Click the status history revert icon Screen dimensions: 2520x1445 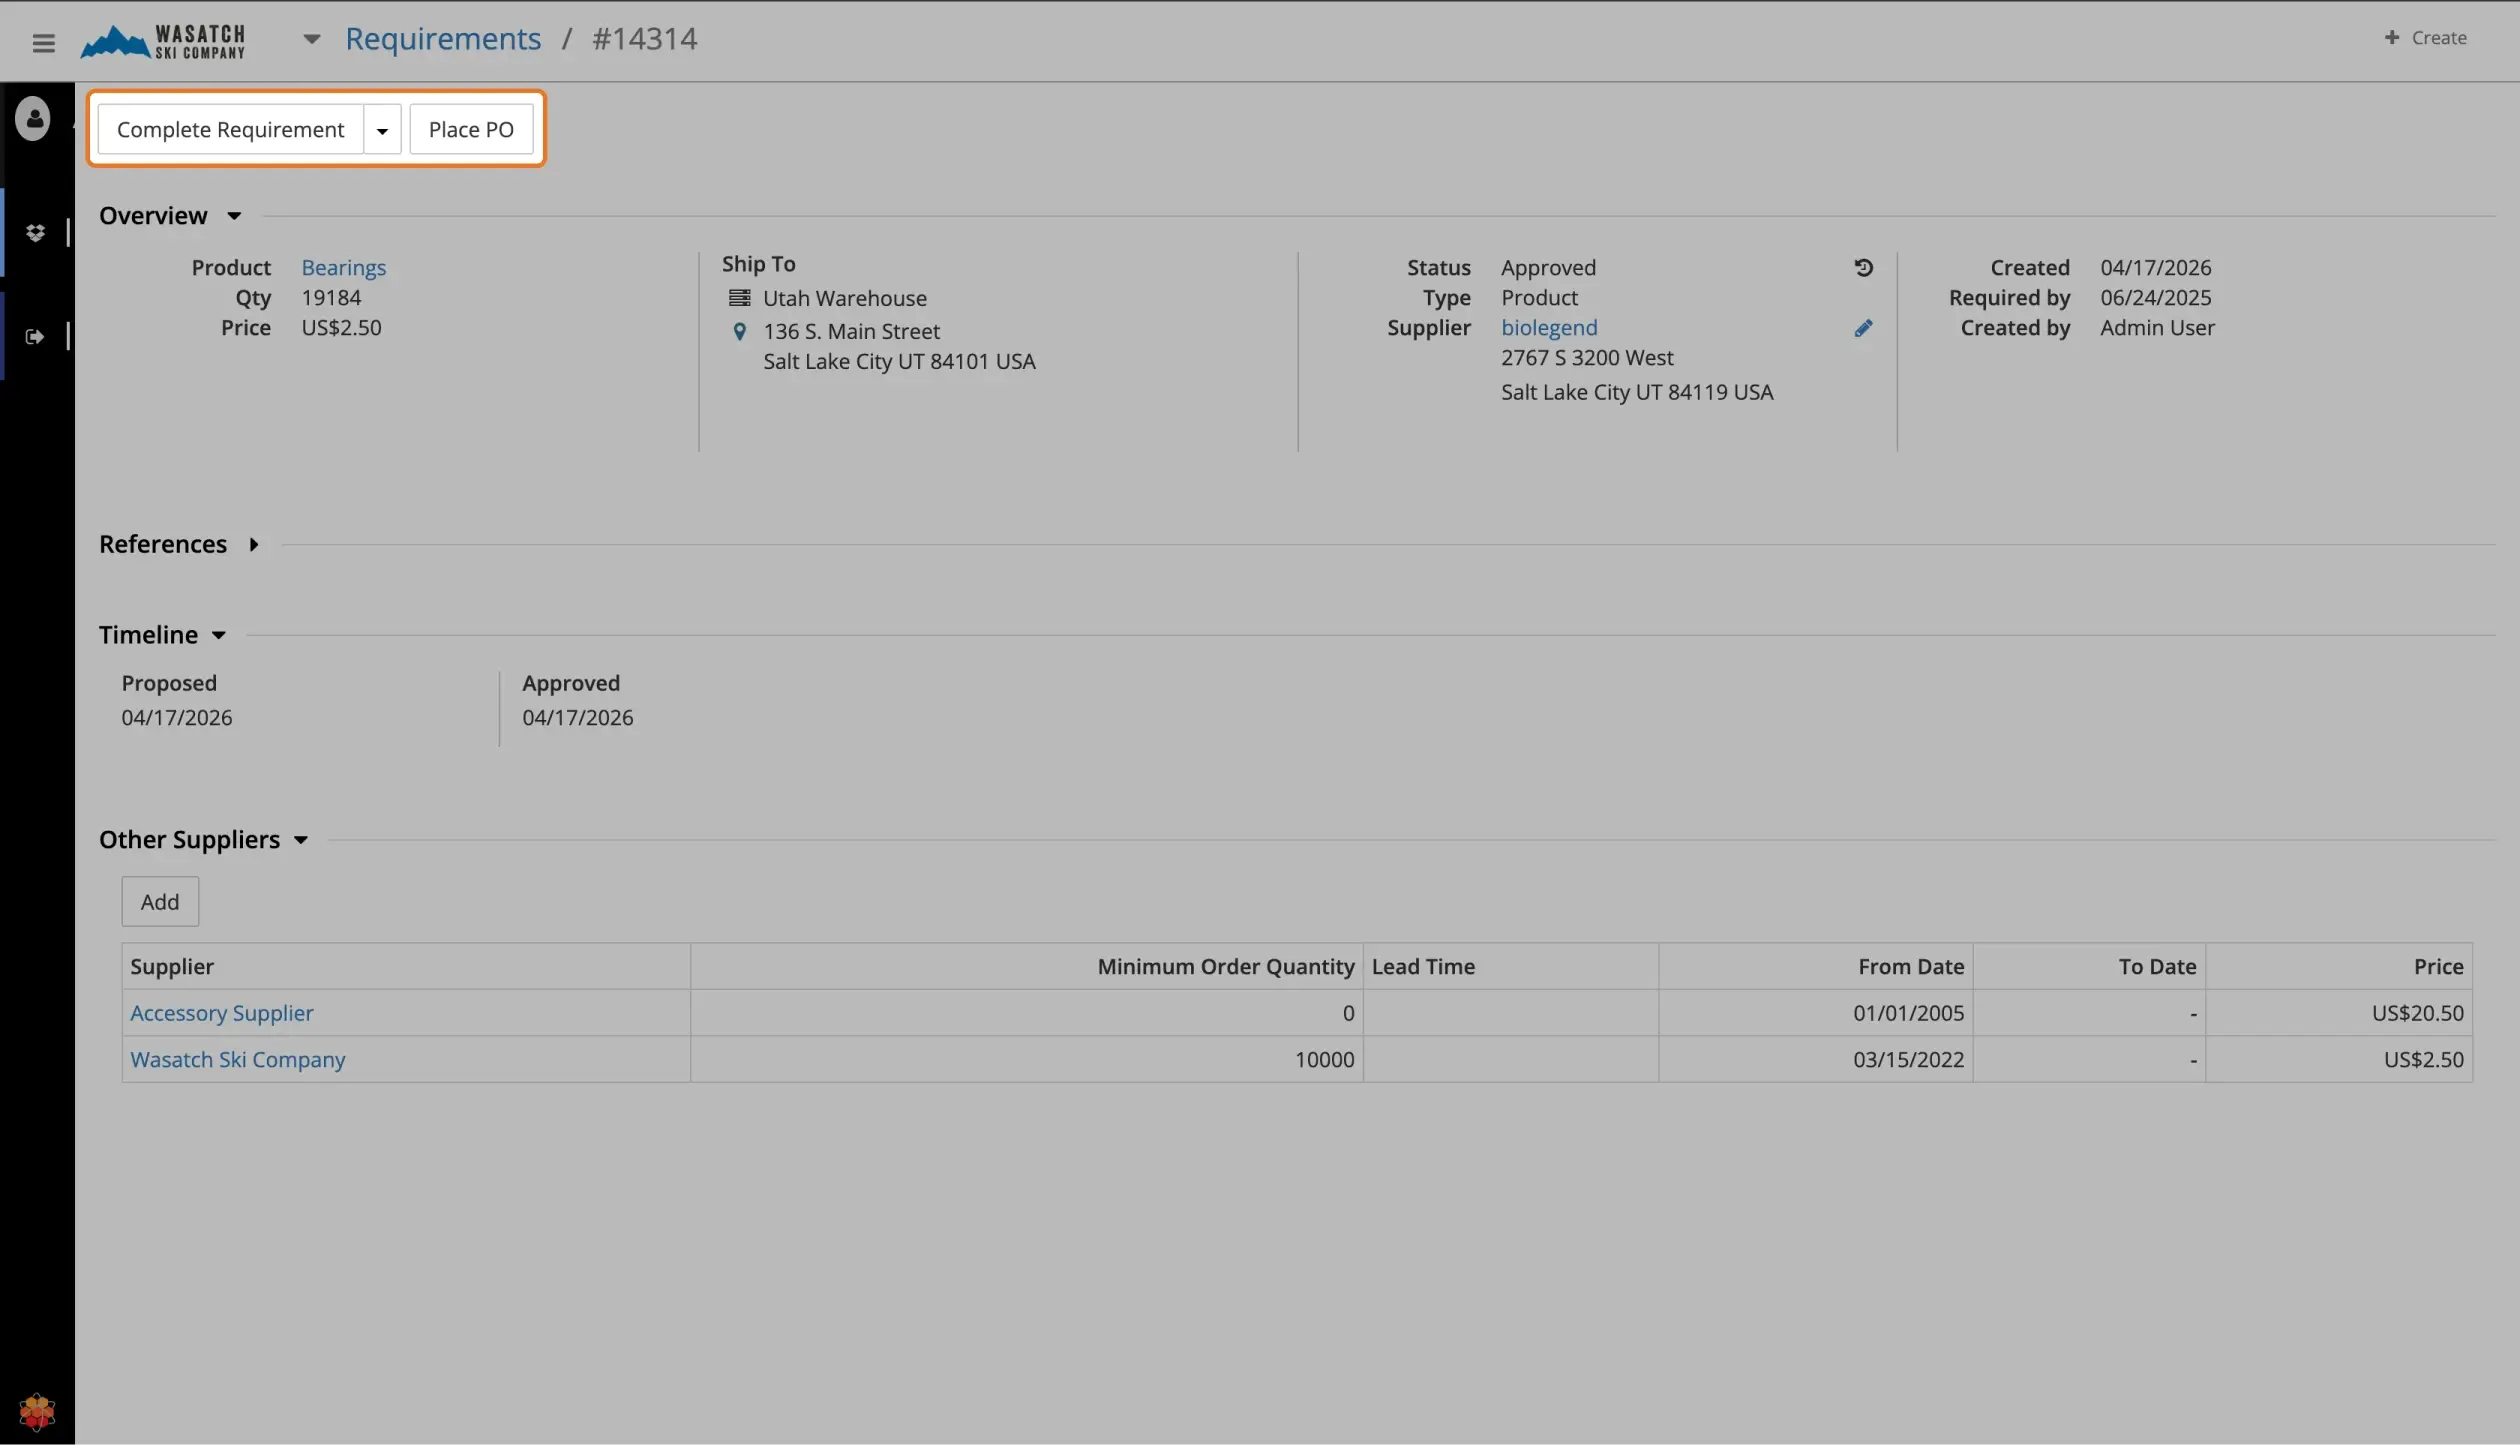click(1863, 267)
